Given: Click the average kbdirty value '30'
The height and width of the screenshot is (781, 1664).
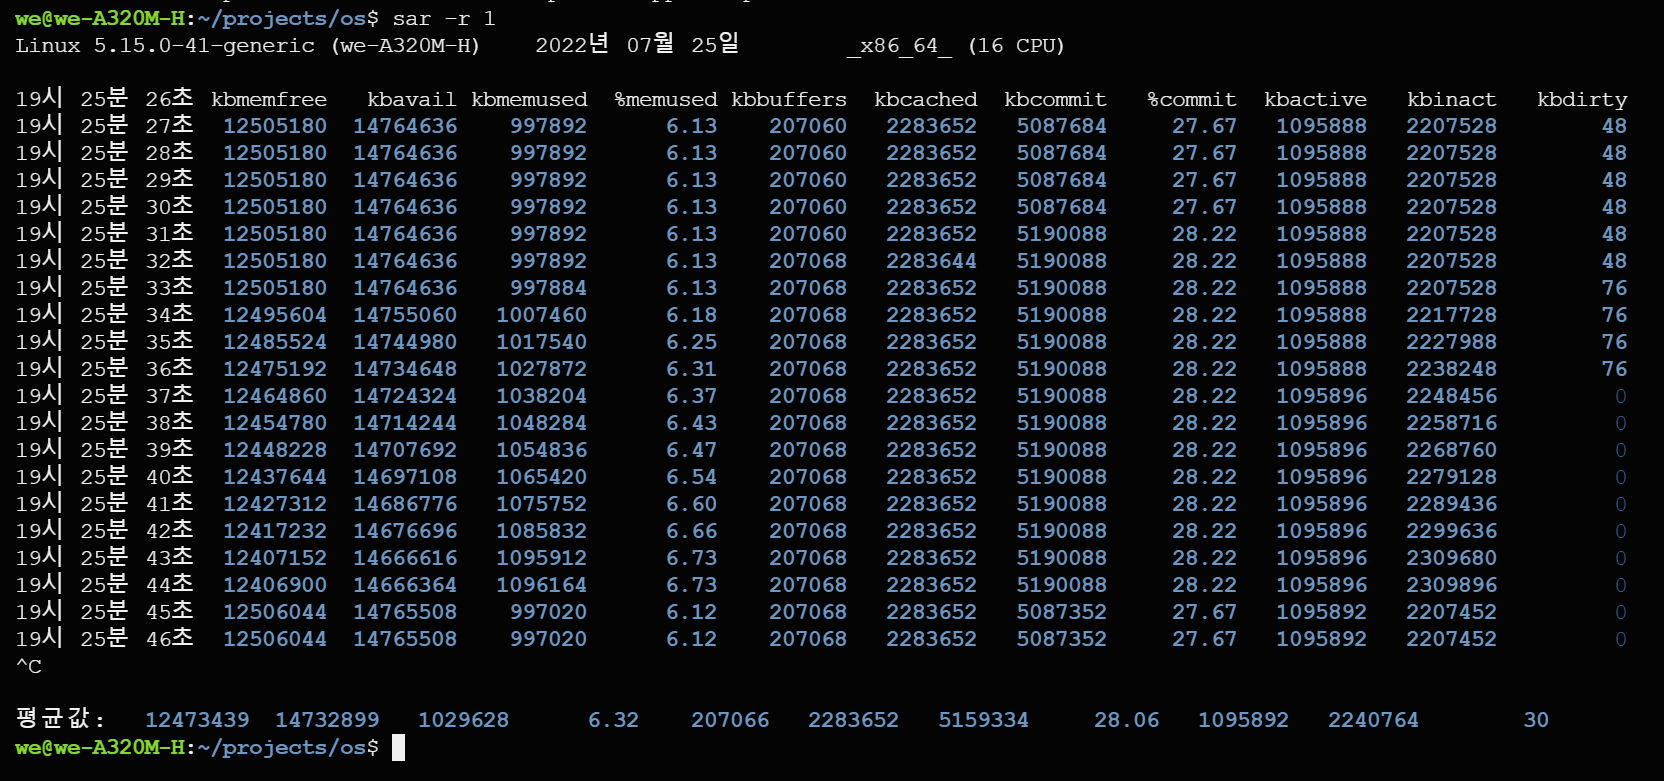Looking at the screenshot, I should click(x=1537, y=721).
